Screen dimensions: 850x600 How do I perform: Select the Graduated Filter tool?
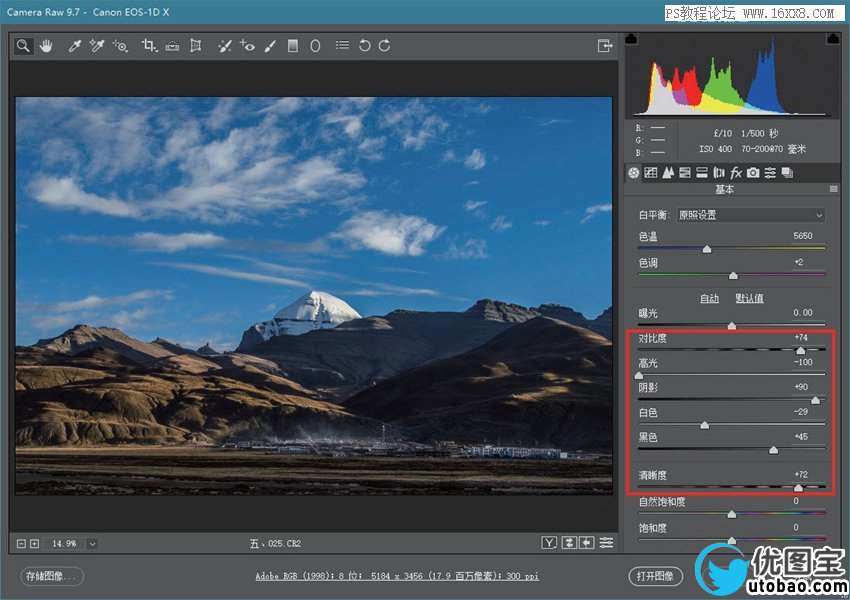293,46
